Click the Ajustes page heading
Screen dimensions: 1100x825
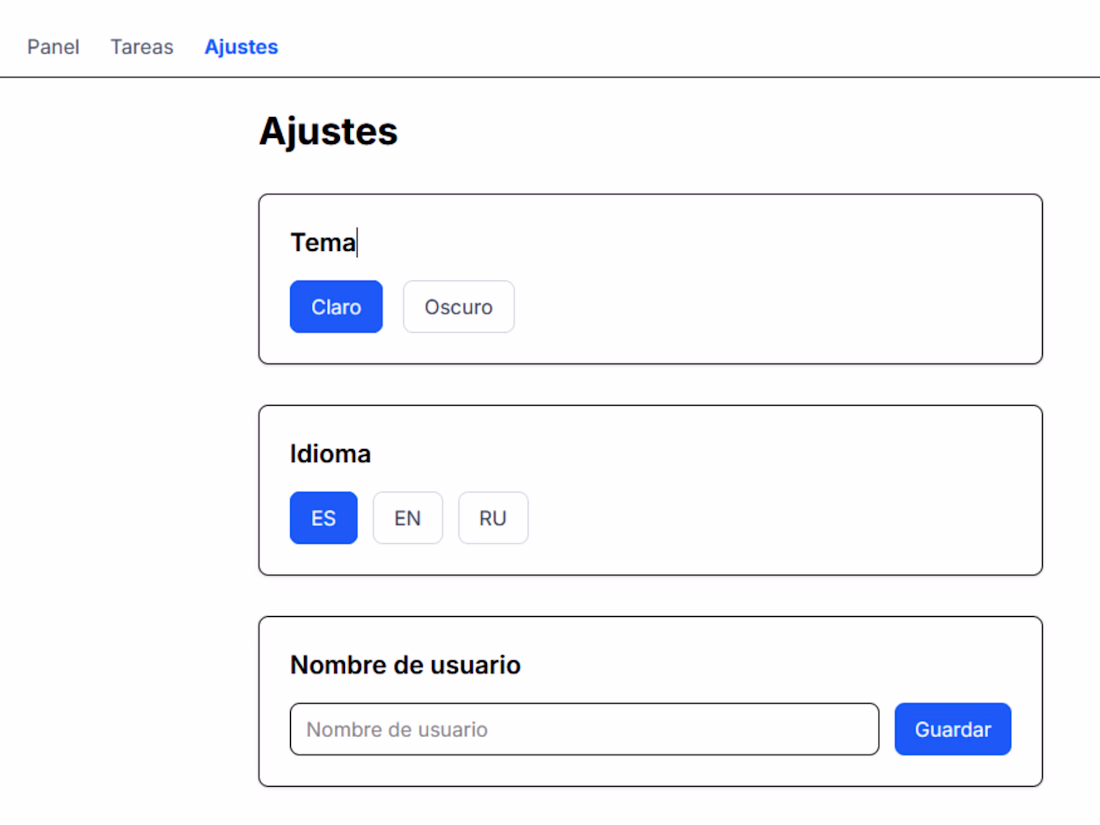coord(328,131)
